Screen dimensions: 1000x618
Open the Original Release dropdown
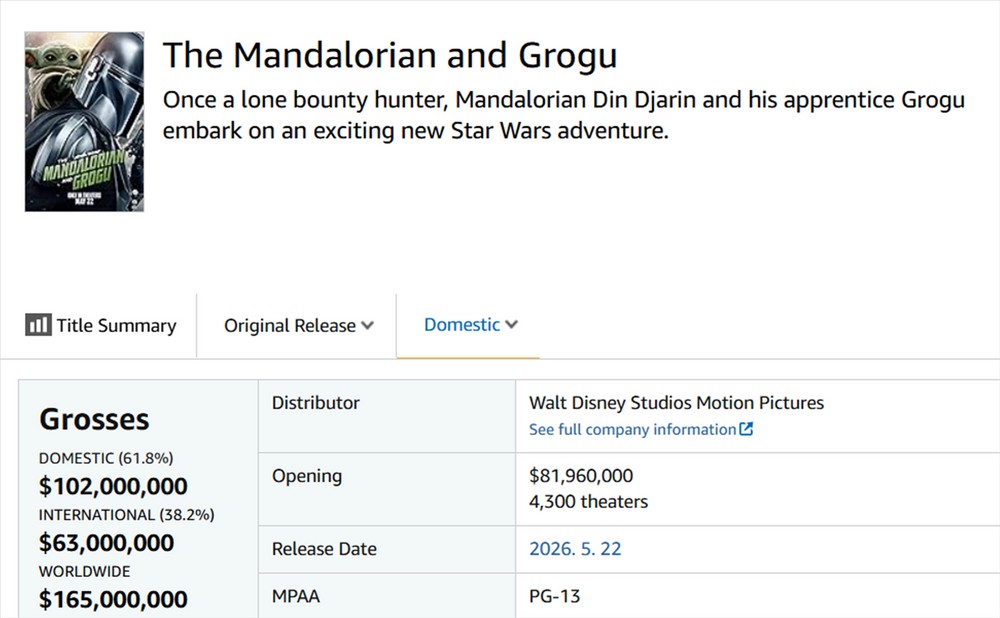pyautogui.click(x=298, y=325)
